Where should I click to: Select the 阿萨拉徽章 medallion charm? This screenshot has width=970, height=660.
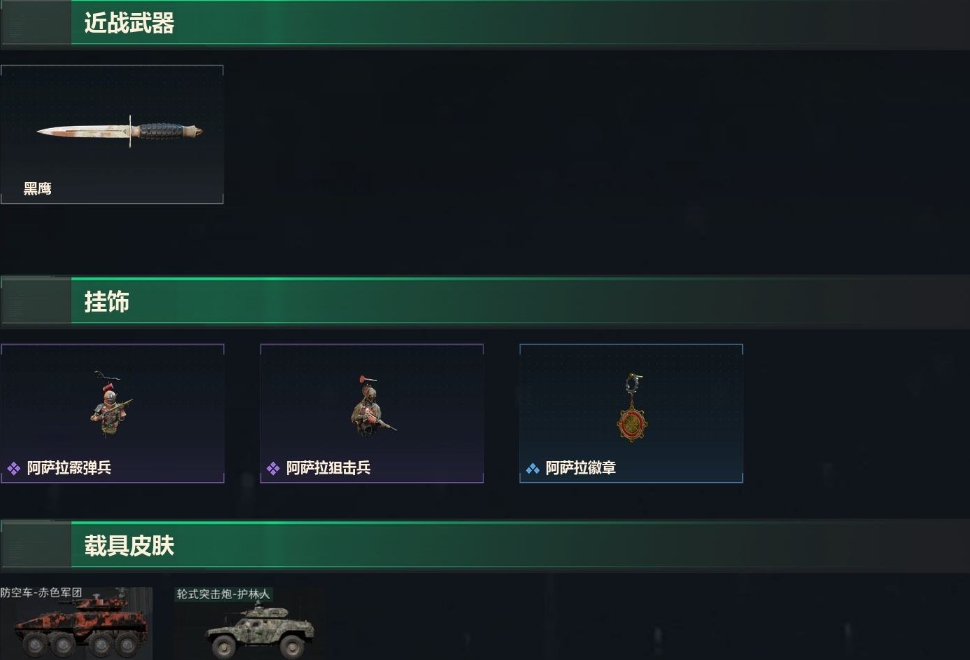pos(632,407)
